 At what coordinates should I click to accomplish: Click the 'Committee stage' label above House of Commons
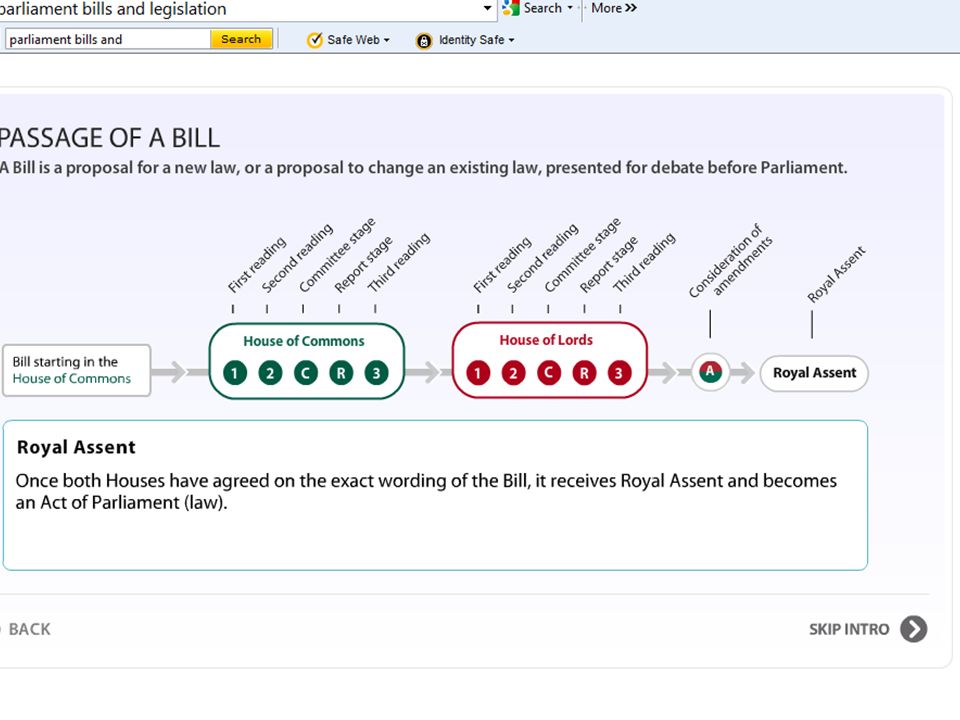(x=337, y=255)
